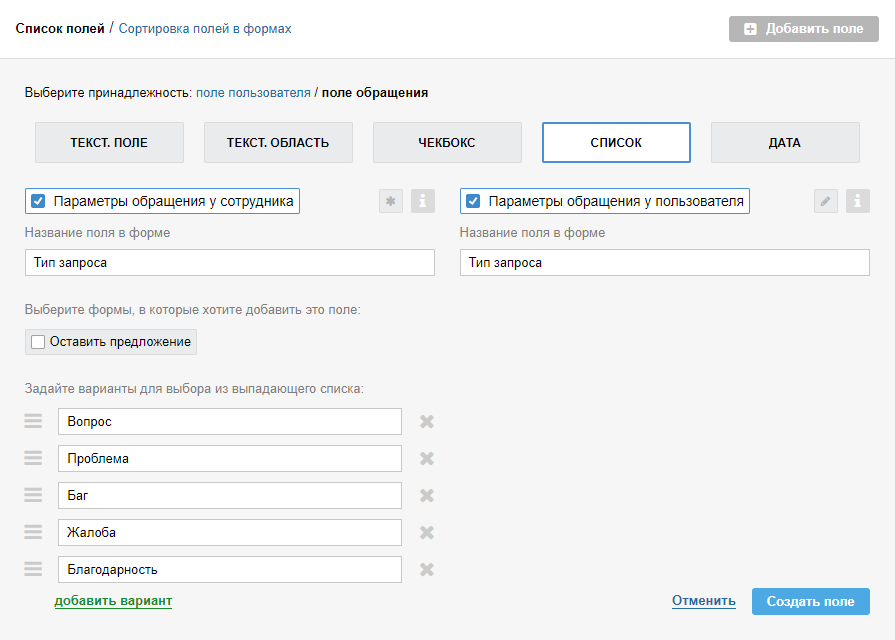Choose the 'ДАТА' field type
Image resolution: width=895 pixels, height=640 pixels.
(x=785, y=143)
